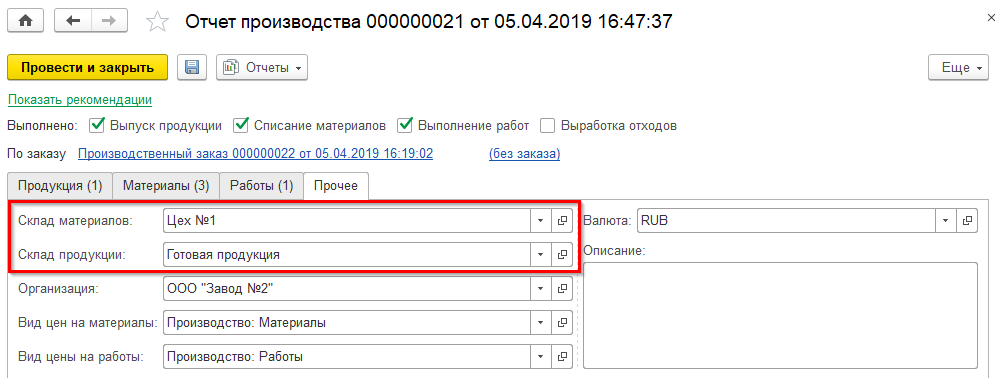Screen dimensions: 995x378
Task: Click the document title Отчет производства 000000021
Action: point(428,22)
